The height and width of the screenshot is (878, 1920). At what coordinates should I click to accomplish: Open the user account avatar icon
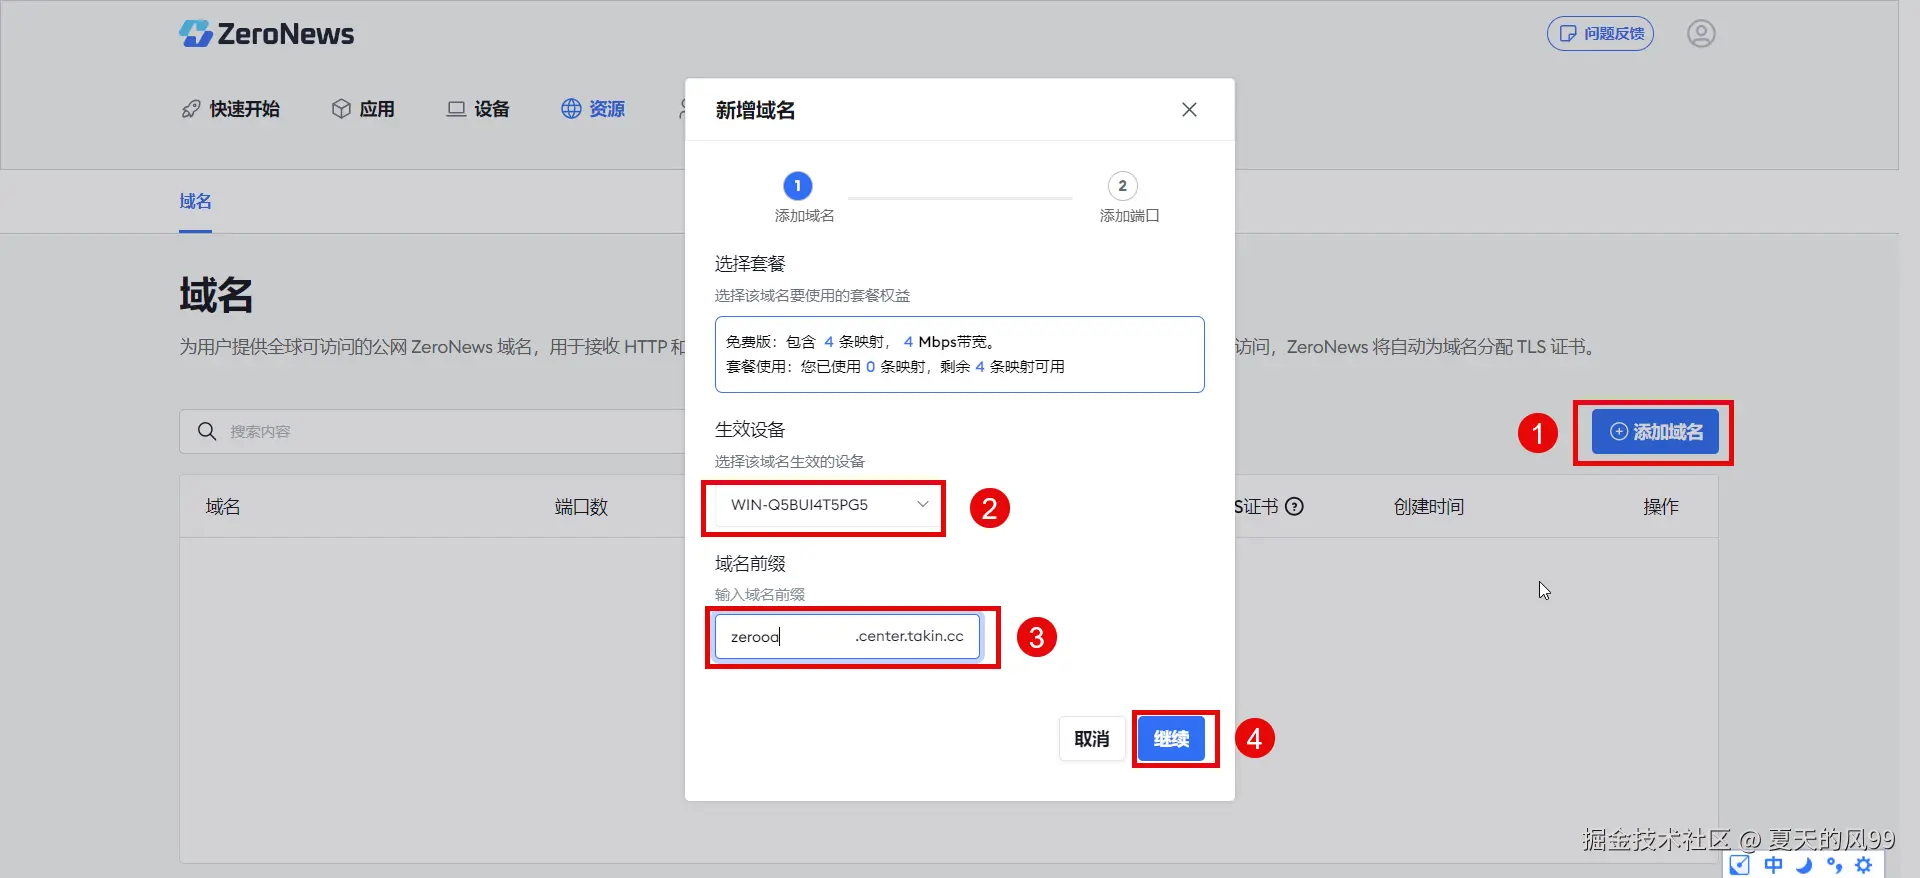(x=1701, y=33)
